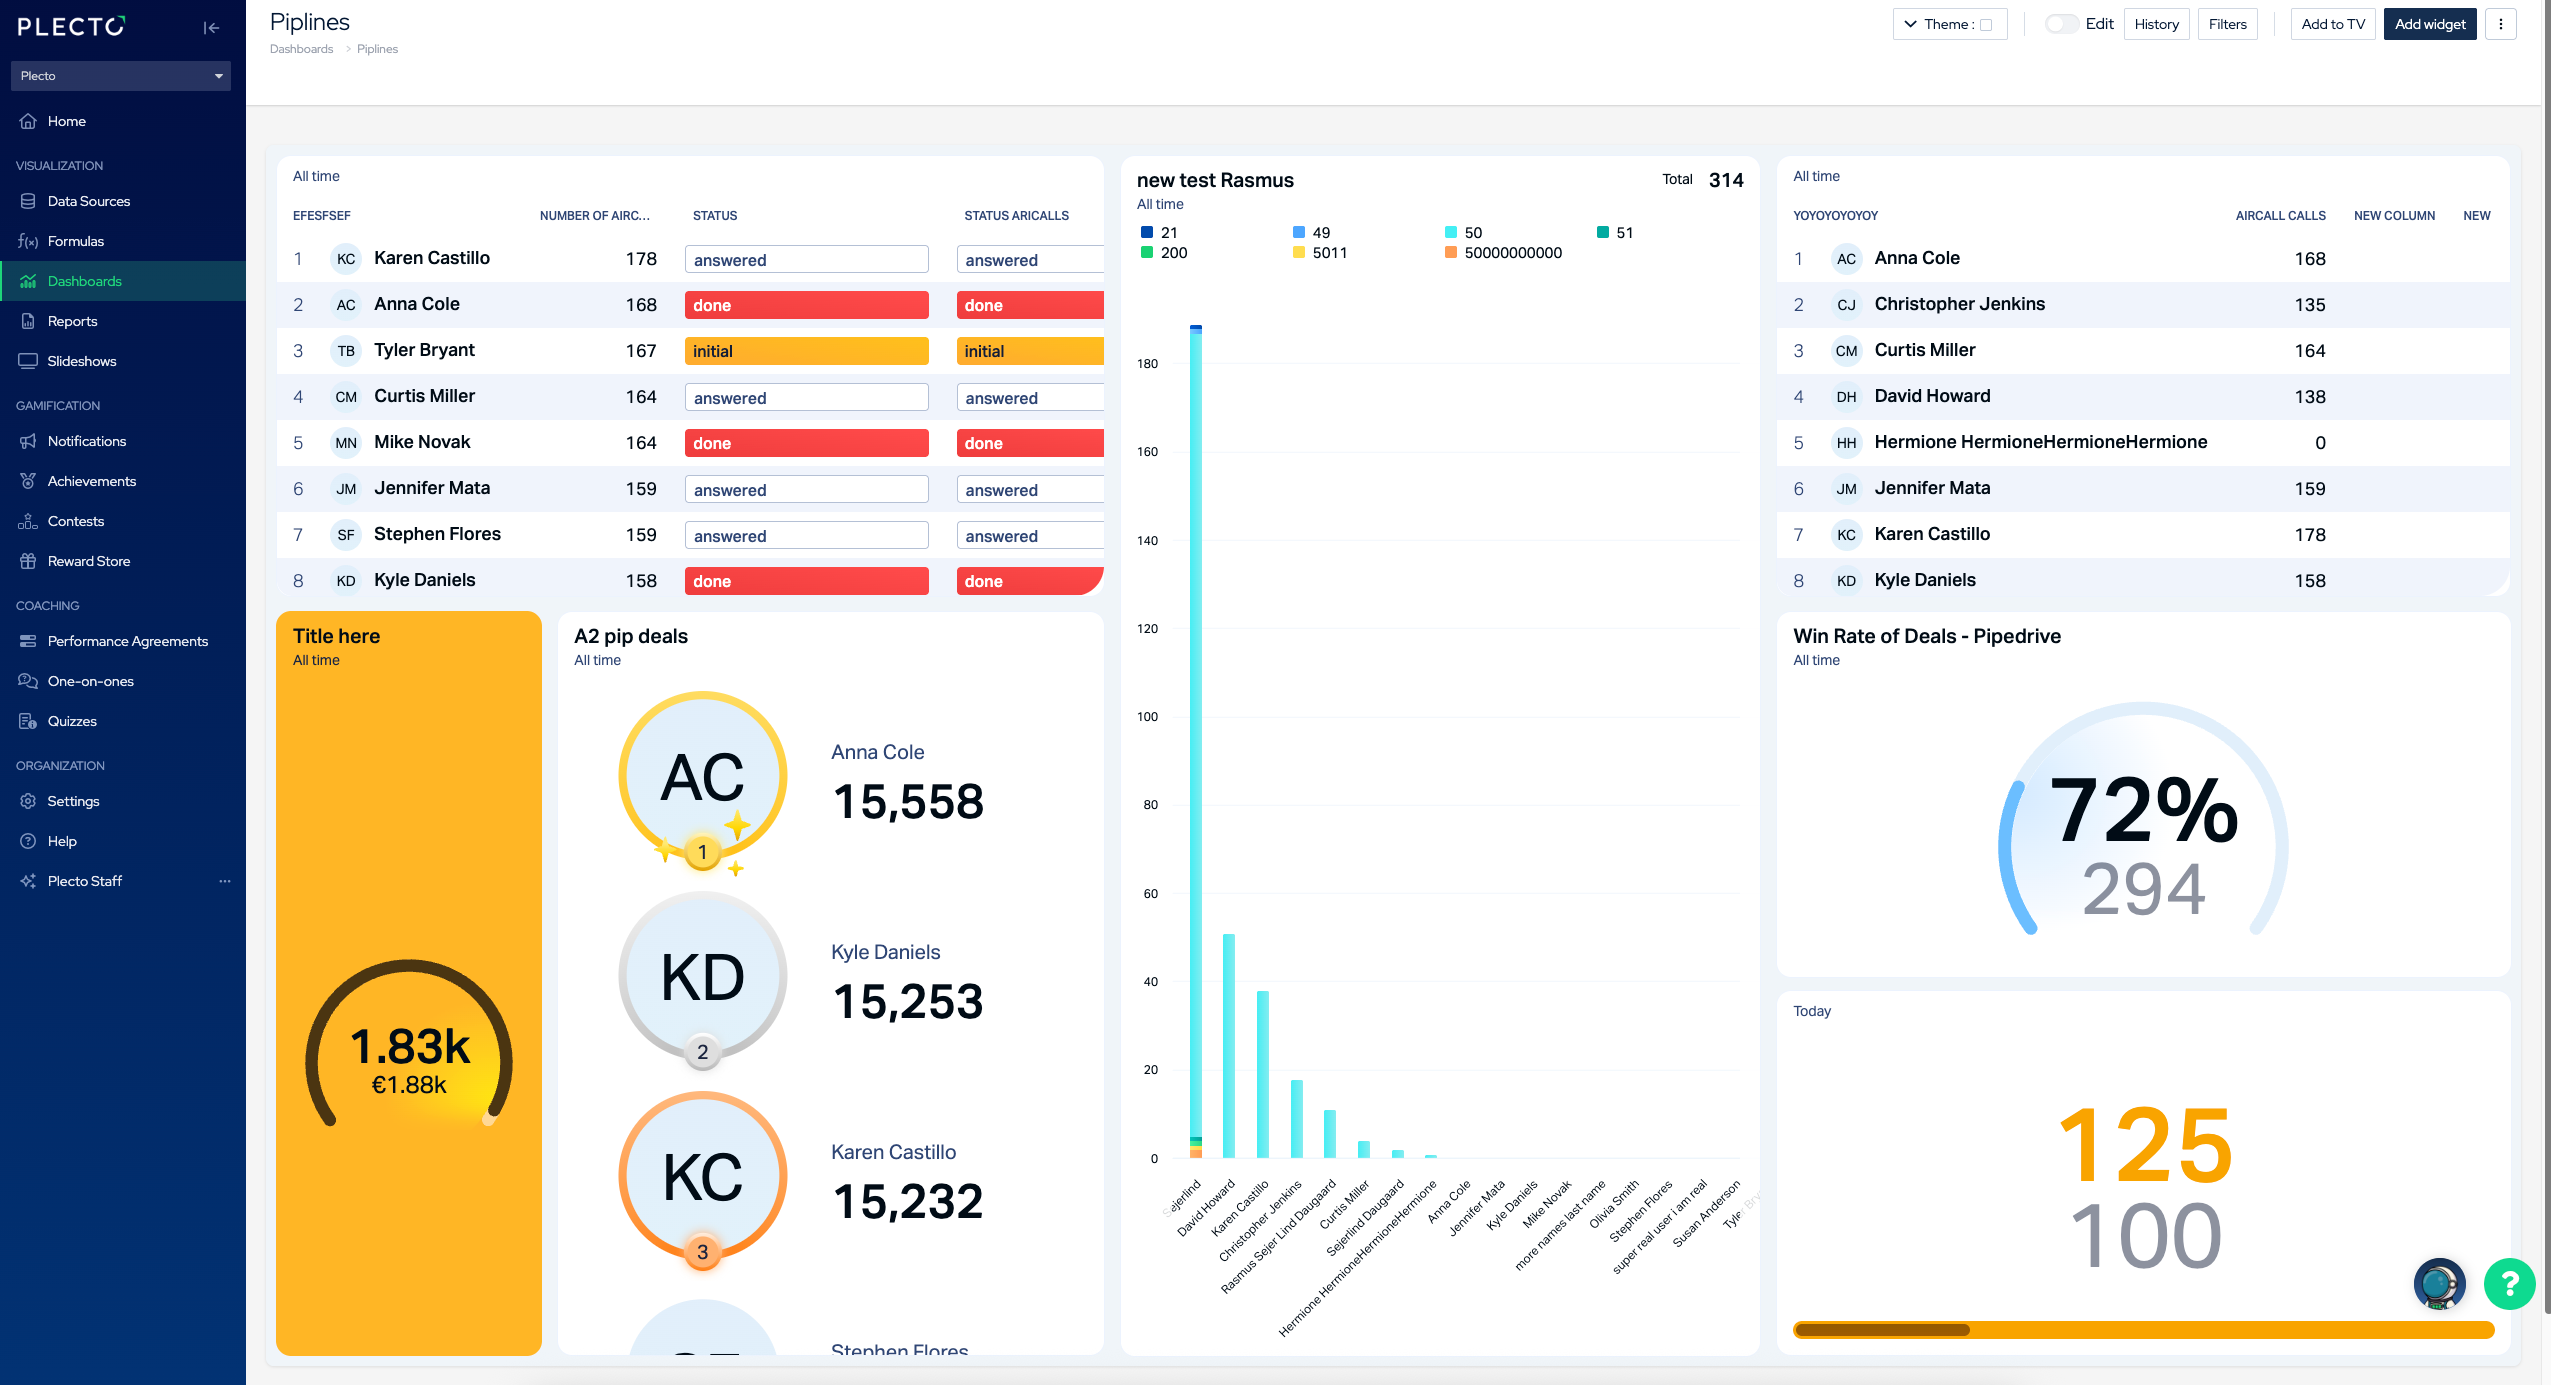Click the Dashboards breadcrumb link
Screen dimensions: 2551x1385
pos(301,49)
